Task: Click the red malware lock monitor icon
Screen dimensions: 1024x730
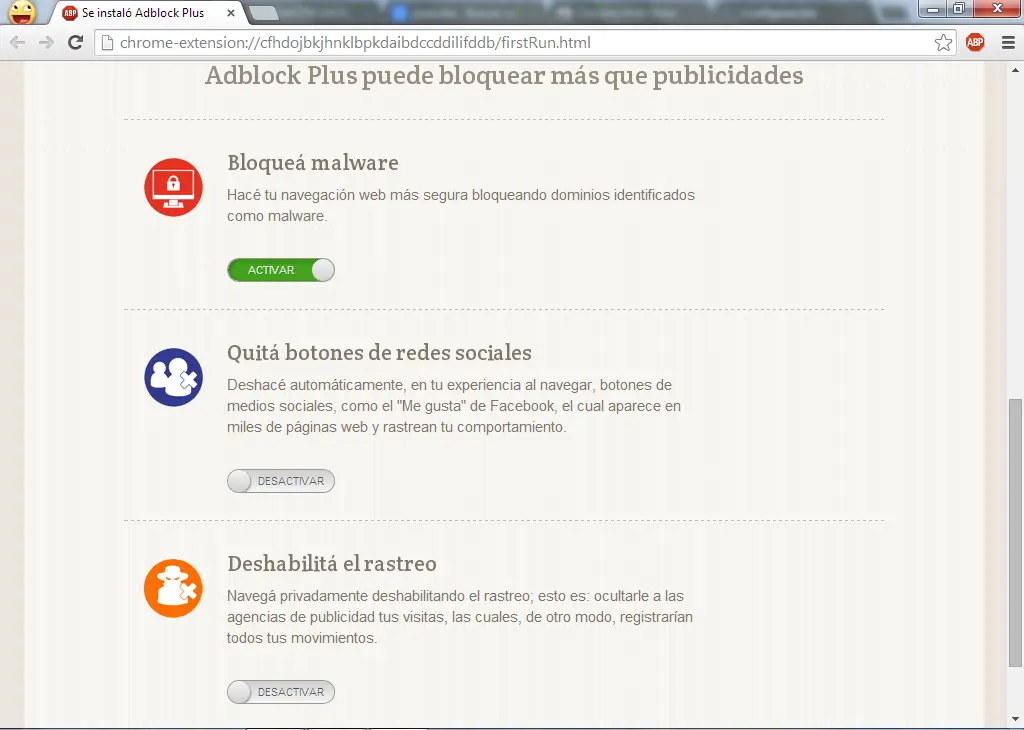Action: (173, 187)
